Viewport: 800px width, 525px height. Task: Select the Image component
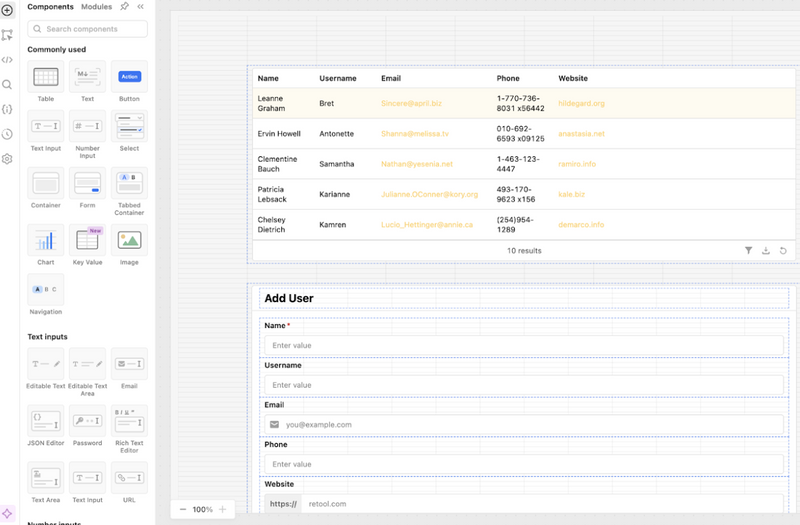coord(129,245)
